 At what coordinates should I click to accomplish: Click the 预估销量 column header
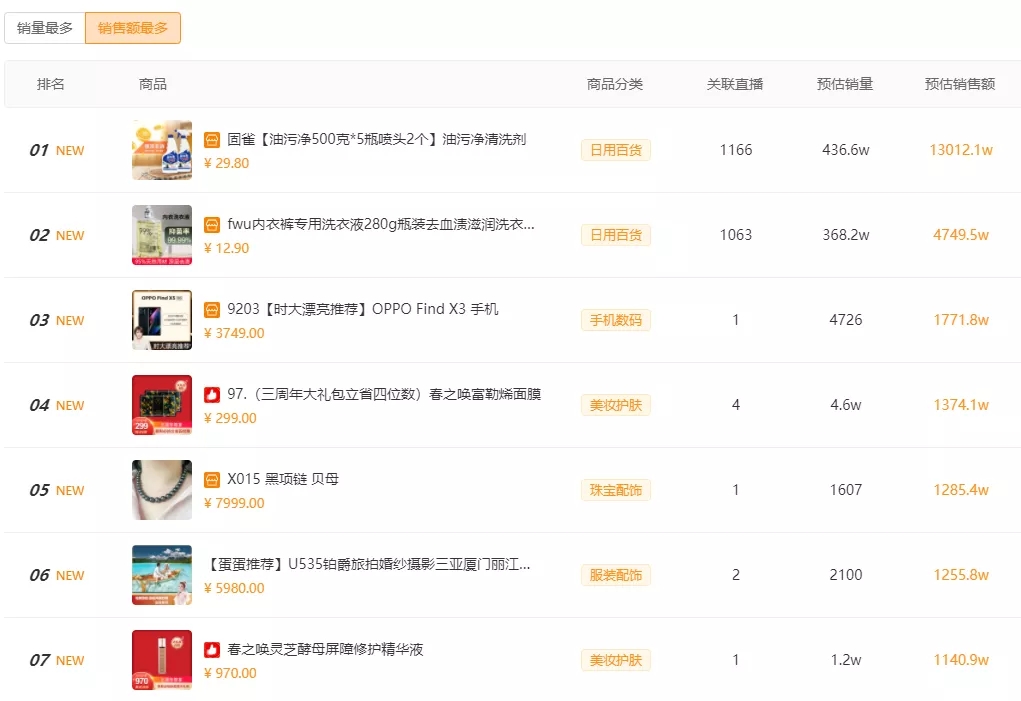point(845,84)
